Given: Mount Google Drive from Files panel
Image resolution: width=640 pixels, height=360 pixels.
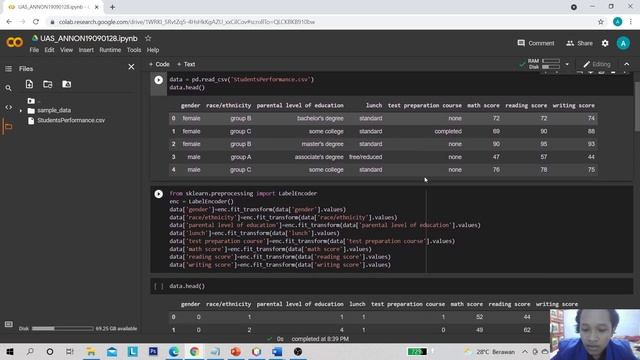Looking at the screenshot, I should click(x=67, y=84).
